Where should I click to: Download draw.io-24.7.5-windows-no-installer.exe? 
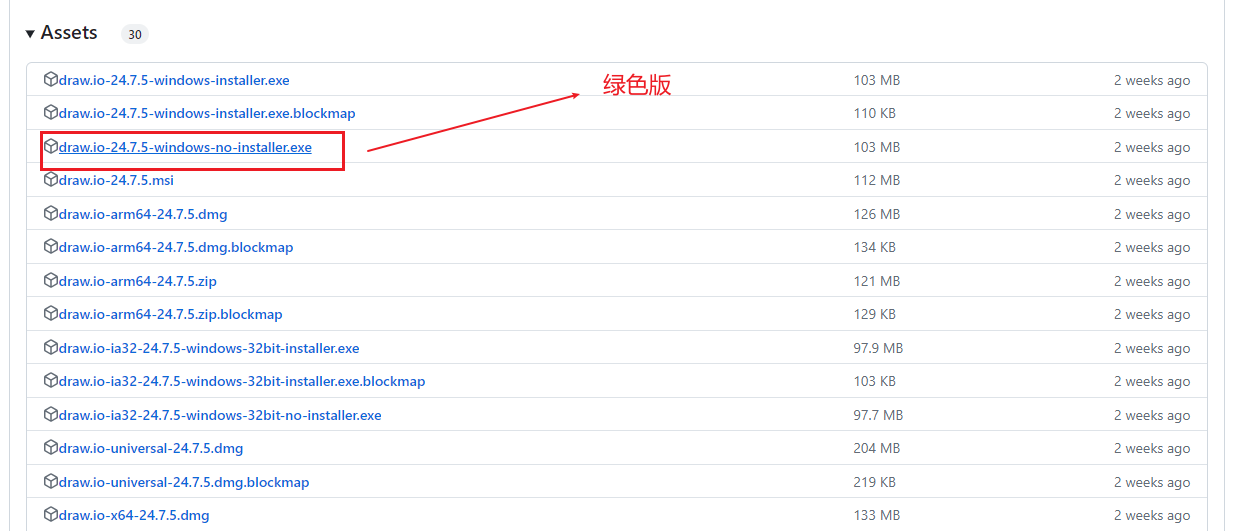tap(185, 147)
